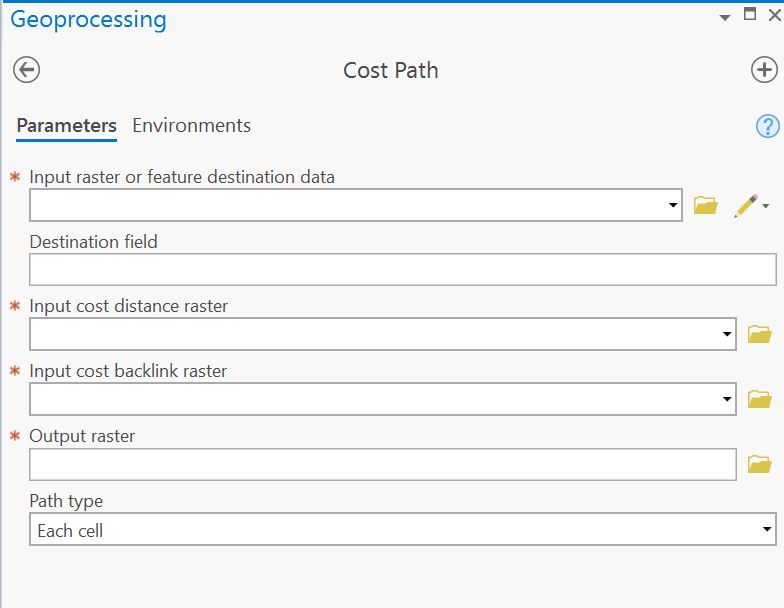Click the back arrow icon
Image resolution: width=784 pixels, height=608 pixels.
coord(26,70)
